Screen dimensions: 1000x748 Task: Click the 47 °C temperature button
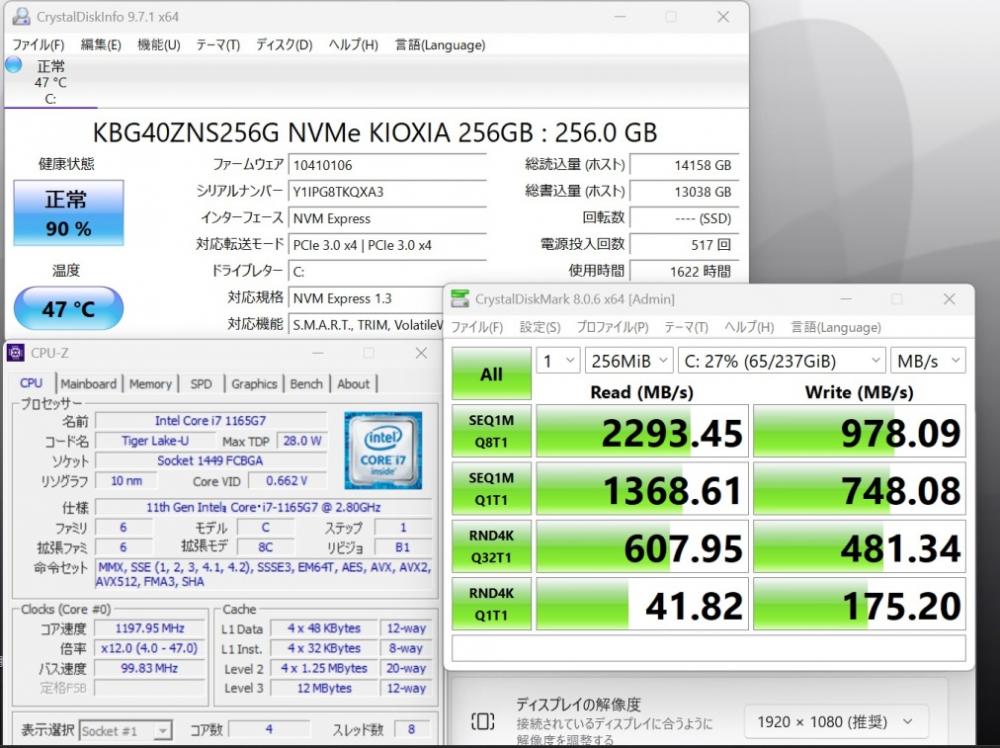coord(68,309)
